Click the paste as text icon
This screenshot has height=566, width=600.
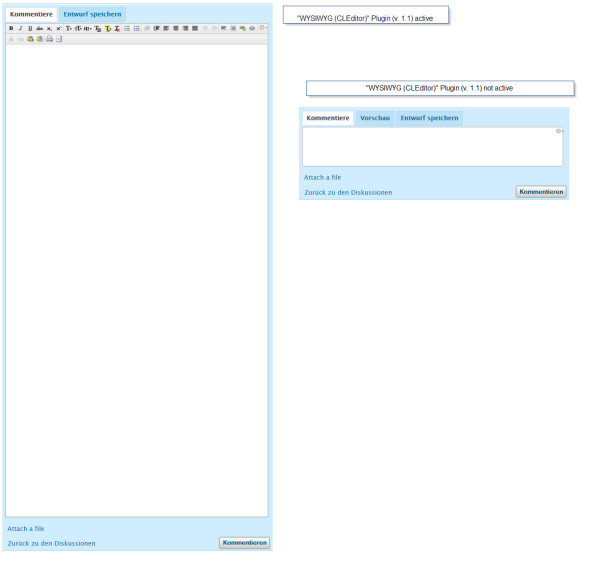[40, 39]
